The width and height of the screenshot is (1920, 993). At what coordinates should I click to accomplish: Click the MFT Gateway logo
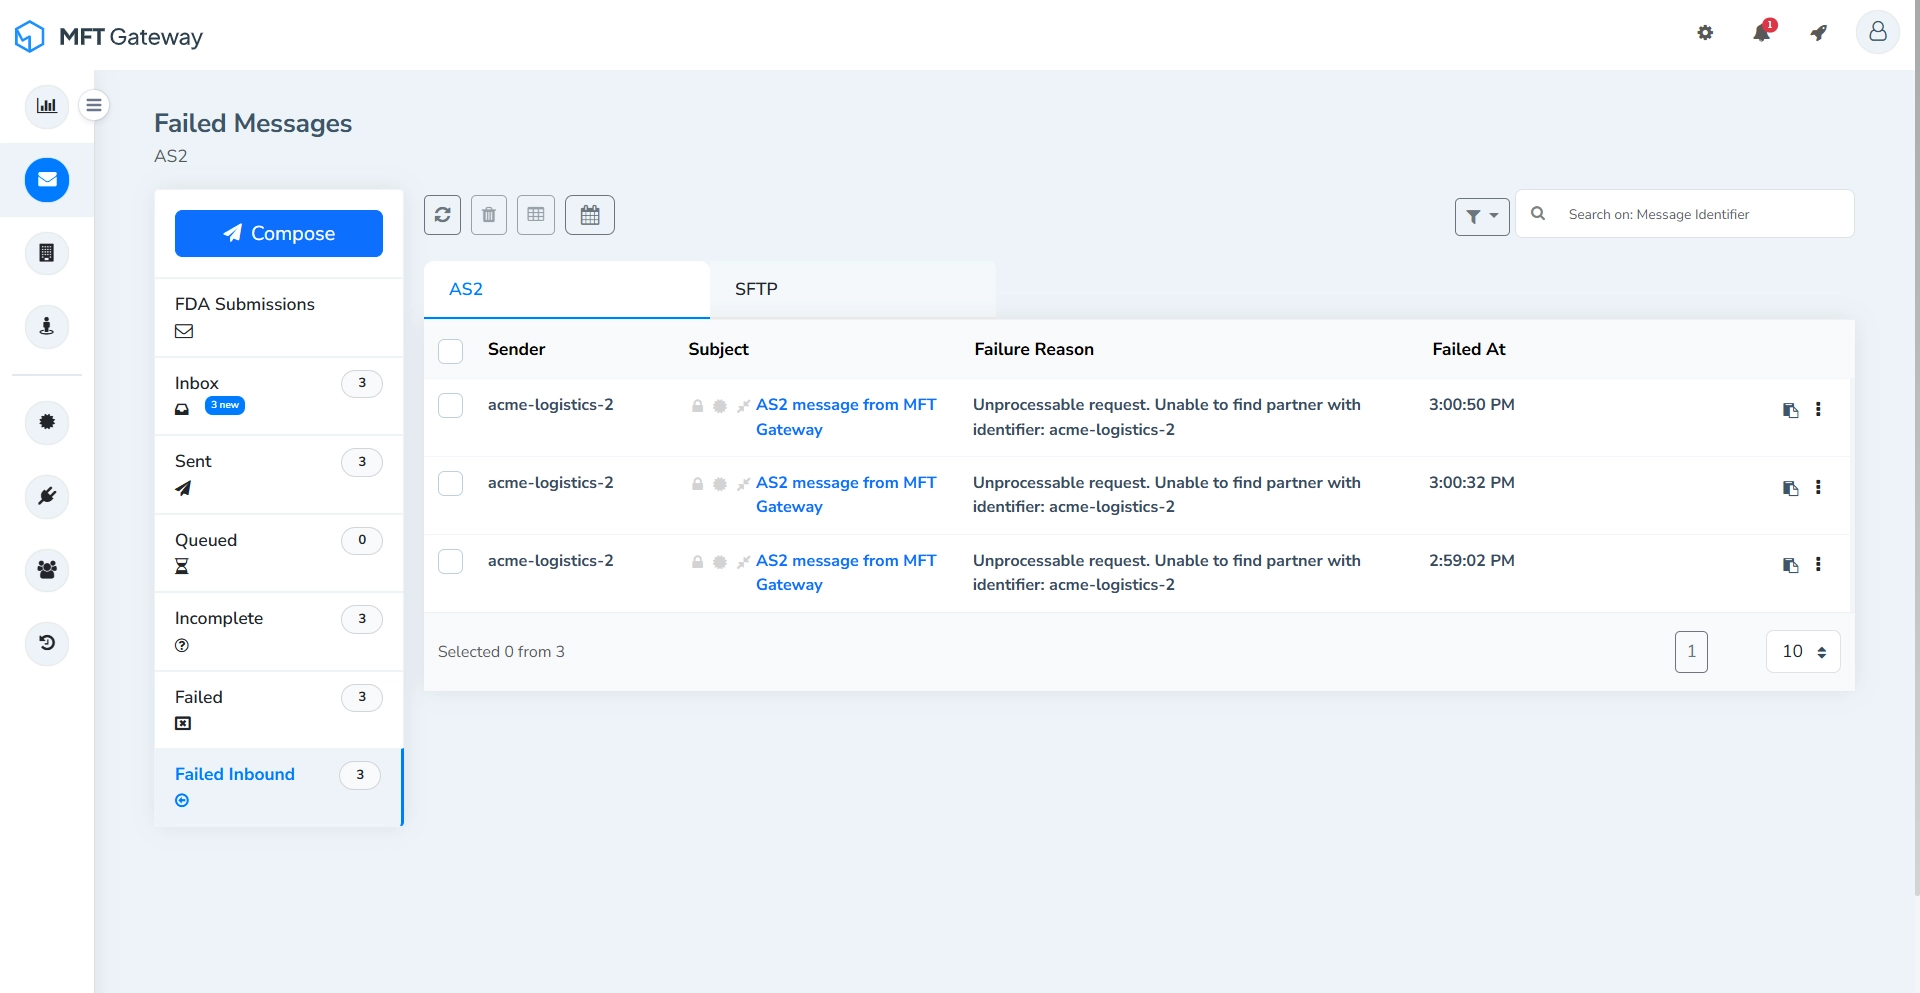point(108,36)
